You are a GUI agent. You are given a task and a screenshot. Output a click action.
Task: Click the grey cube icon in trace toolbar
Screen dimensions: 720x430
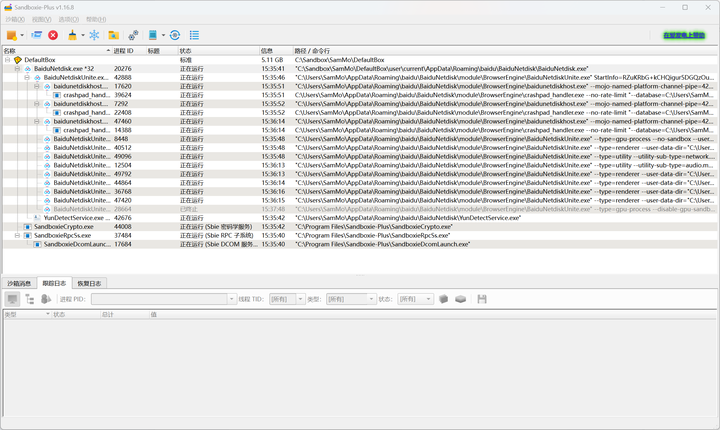pos(443,299)
